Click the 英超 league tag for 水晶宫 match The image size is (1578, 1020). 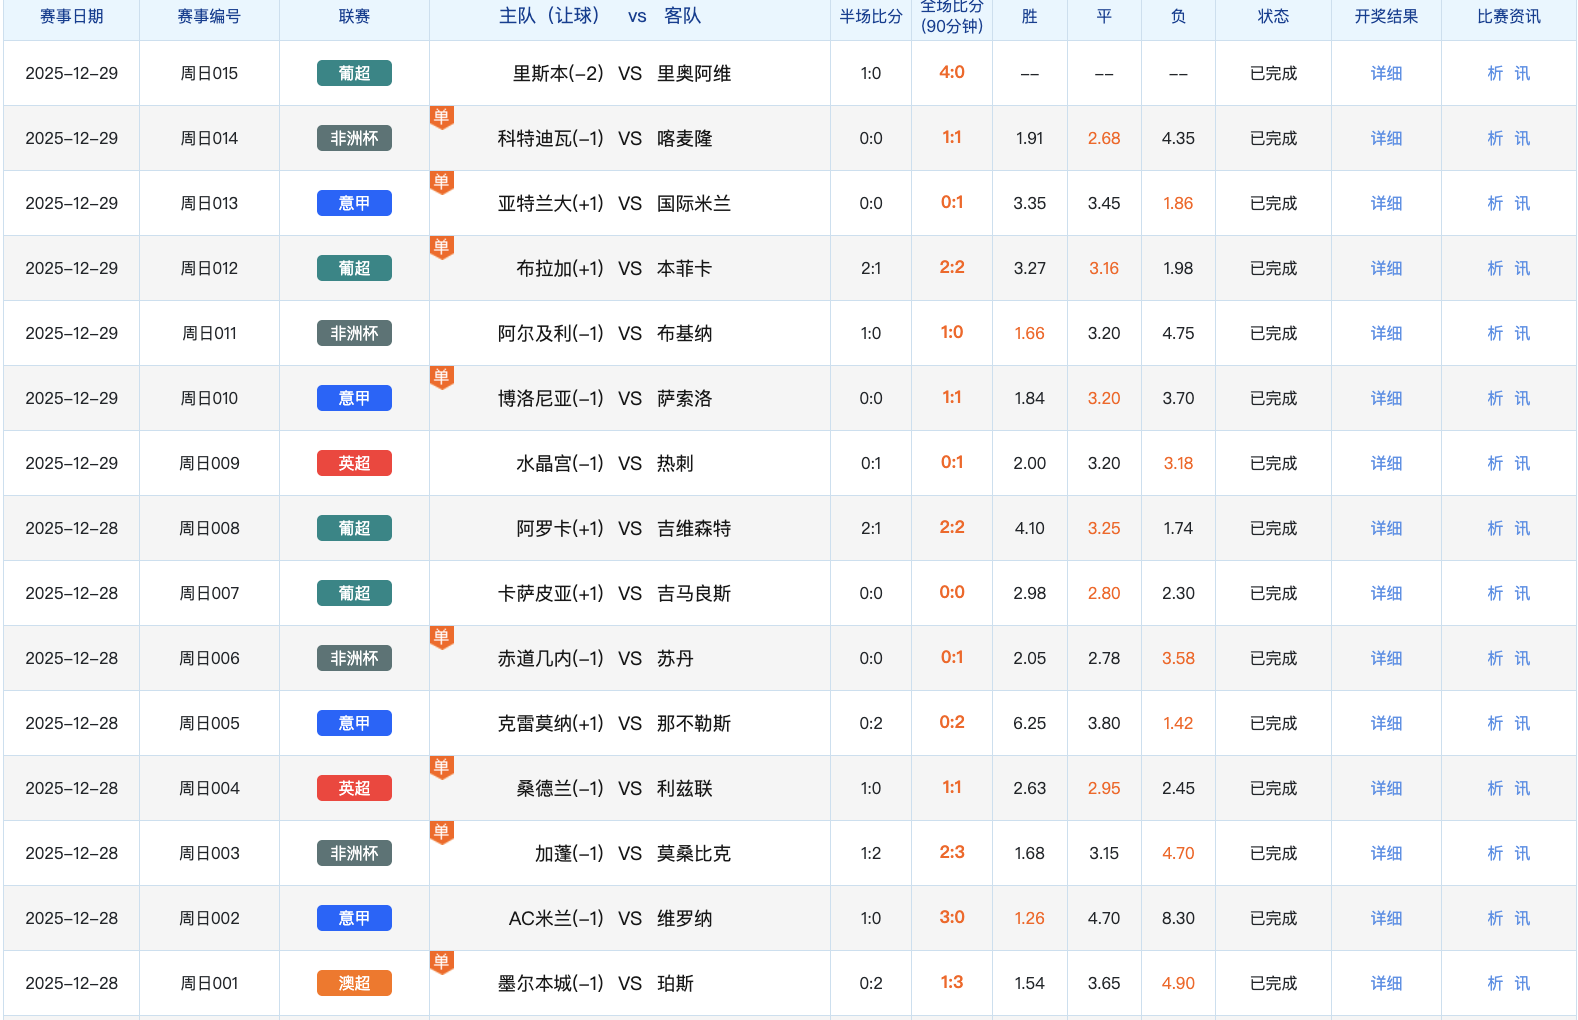[x=354, y=463]
